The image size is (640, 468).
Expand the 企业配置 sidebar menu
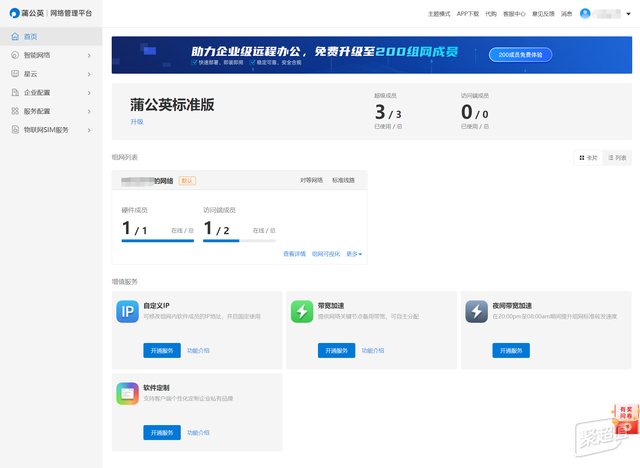(51, 93)
